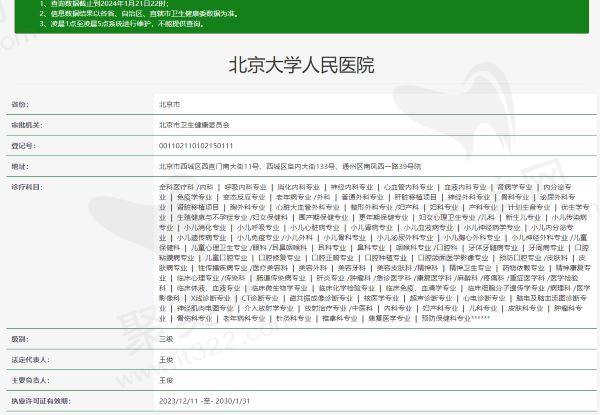Click X线诊断专业 in specialties
The image size is (600, 415).
[210, 298]
